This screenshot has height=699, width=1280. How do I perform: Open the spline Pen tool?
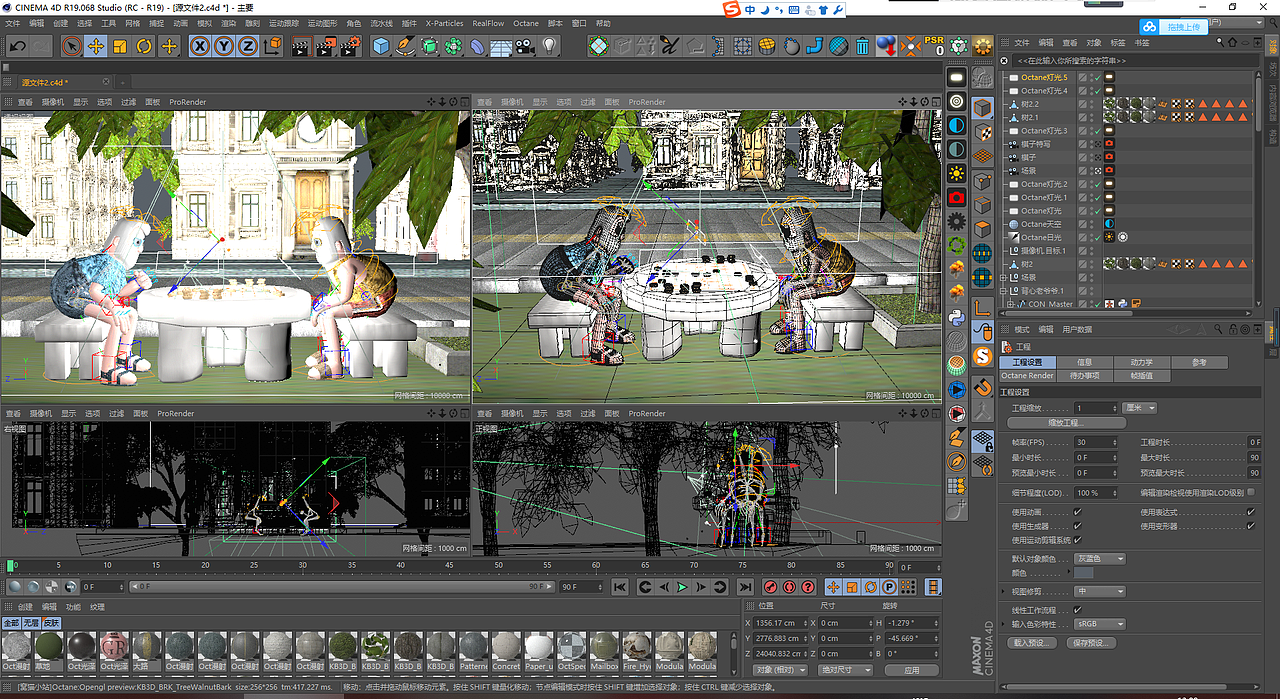pos(405,46)
